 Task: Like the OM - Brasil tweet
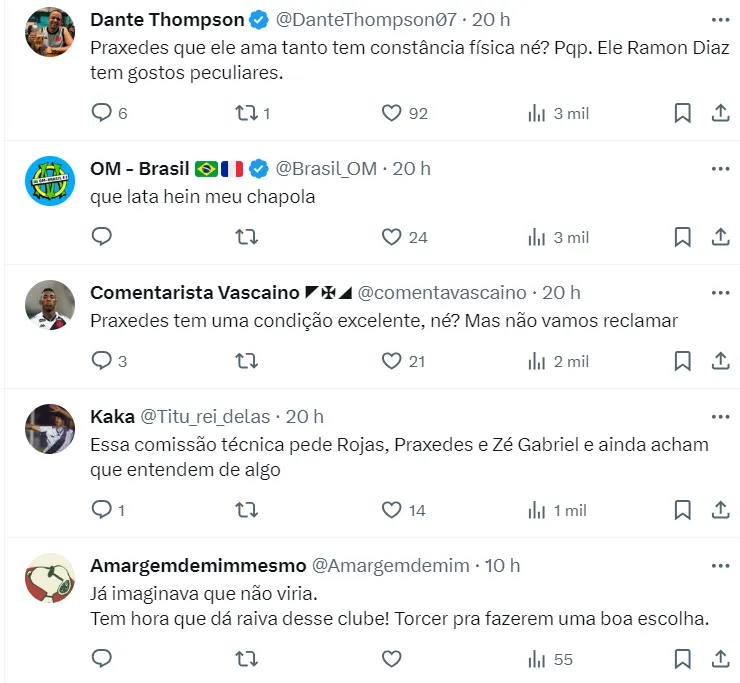pos(392,237)
